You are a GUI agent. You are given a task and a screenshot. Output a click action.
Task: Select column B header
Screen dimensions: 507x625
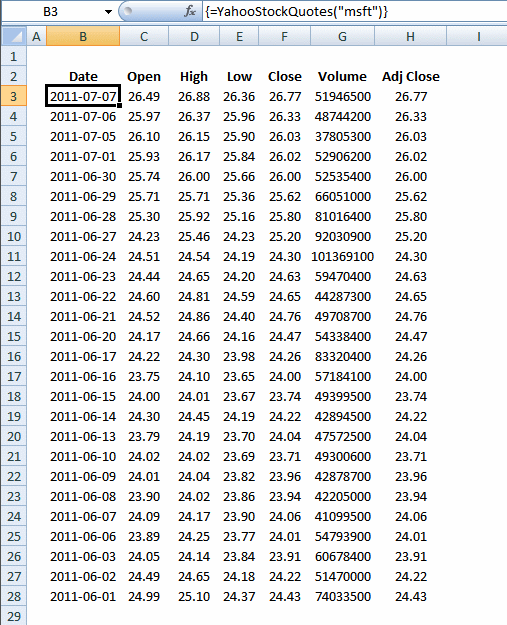point(83,37)
